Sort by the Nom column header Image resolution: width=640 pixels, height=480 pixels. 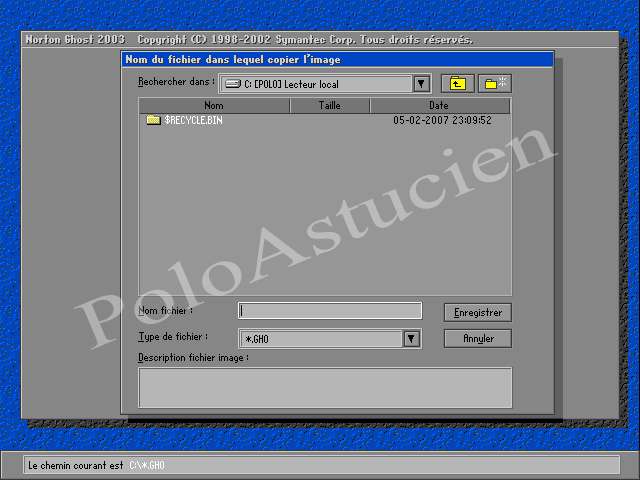click(x=215, y=106)
